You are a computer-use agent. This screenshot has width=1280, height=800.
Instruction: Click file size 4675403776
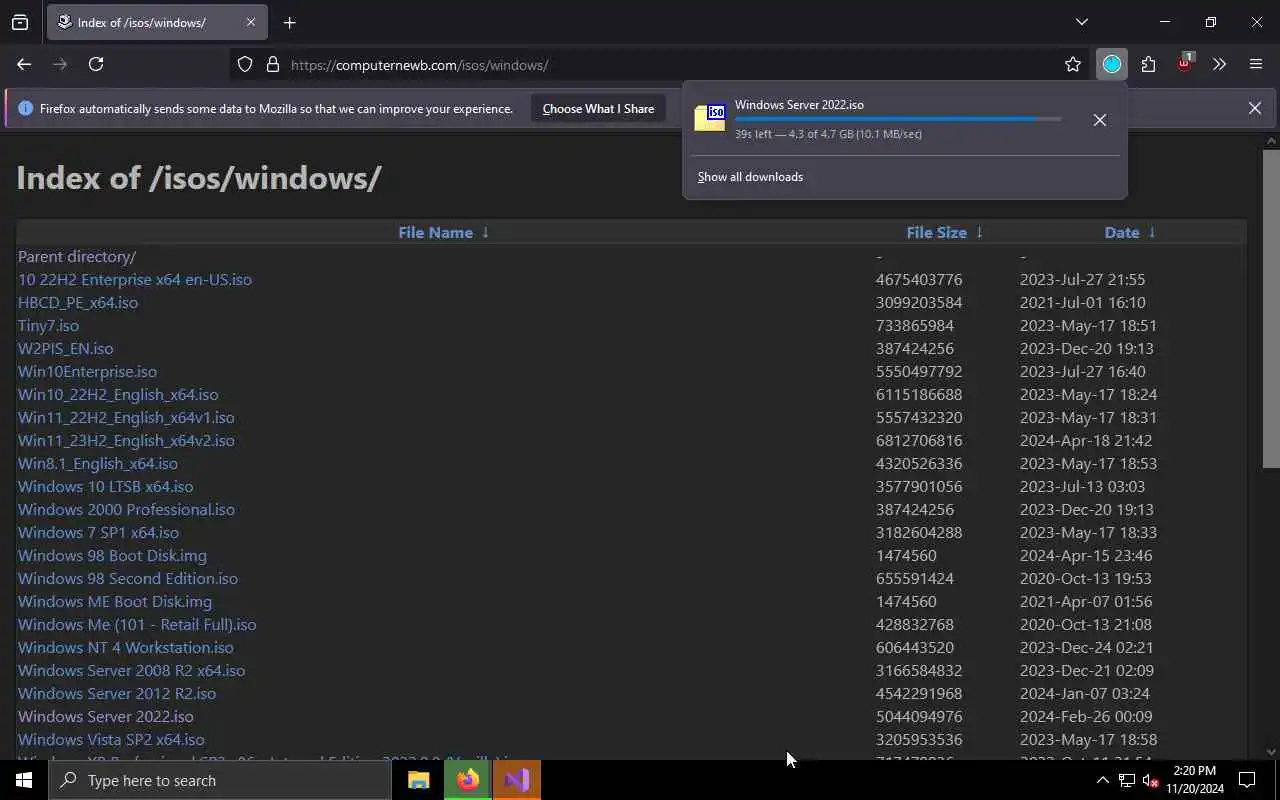point(919,280)
